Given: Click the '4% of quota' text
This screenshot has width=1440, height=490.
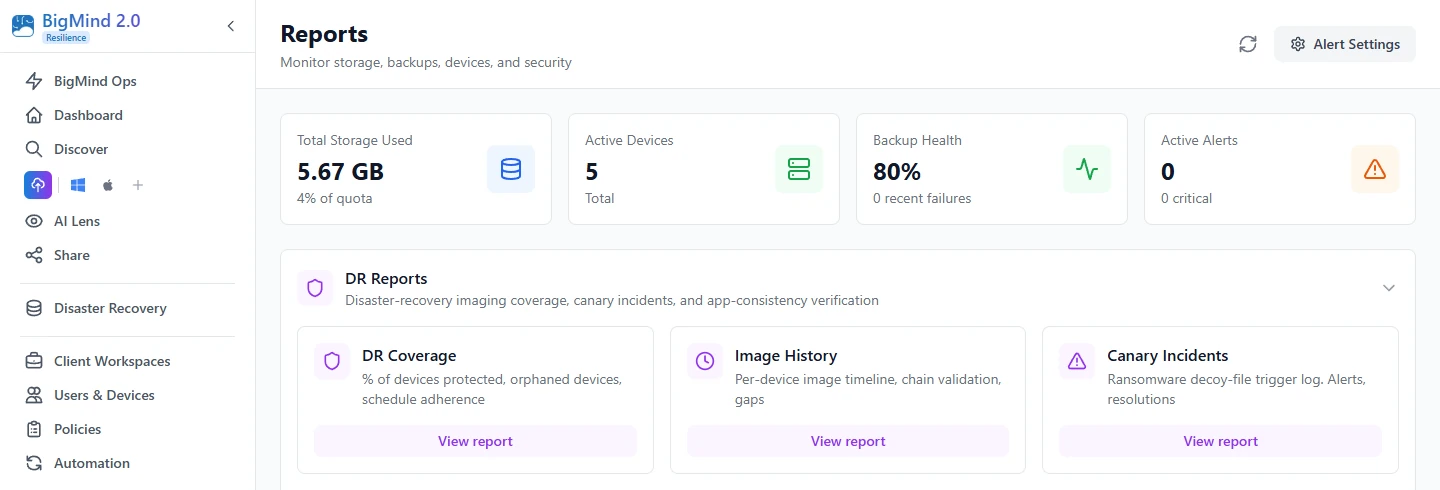Looking at the screenshot, I should tap(335, 198).
